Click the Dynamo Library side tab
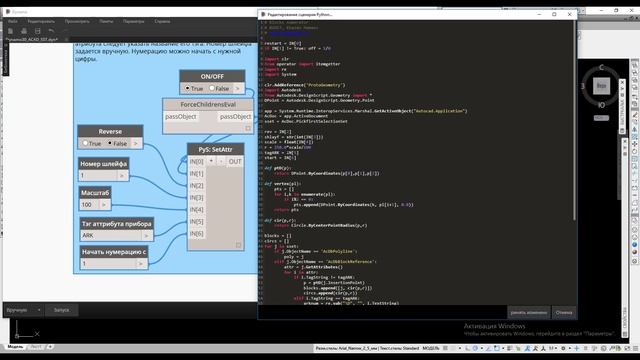The height and width of the screenshot is (360, 640). pyautogui.click(x=6, y=59)
